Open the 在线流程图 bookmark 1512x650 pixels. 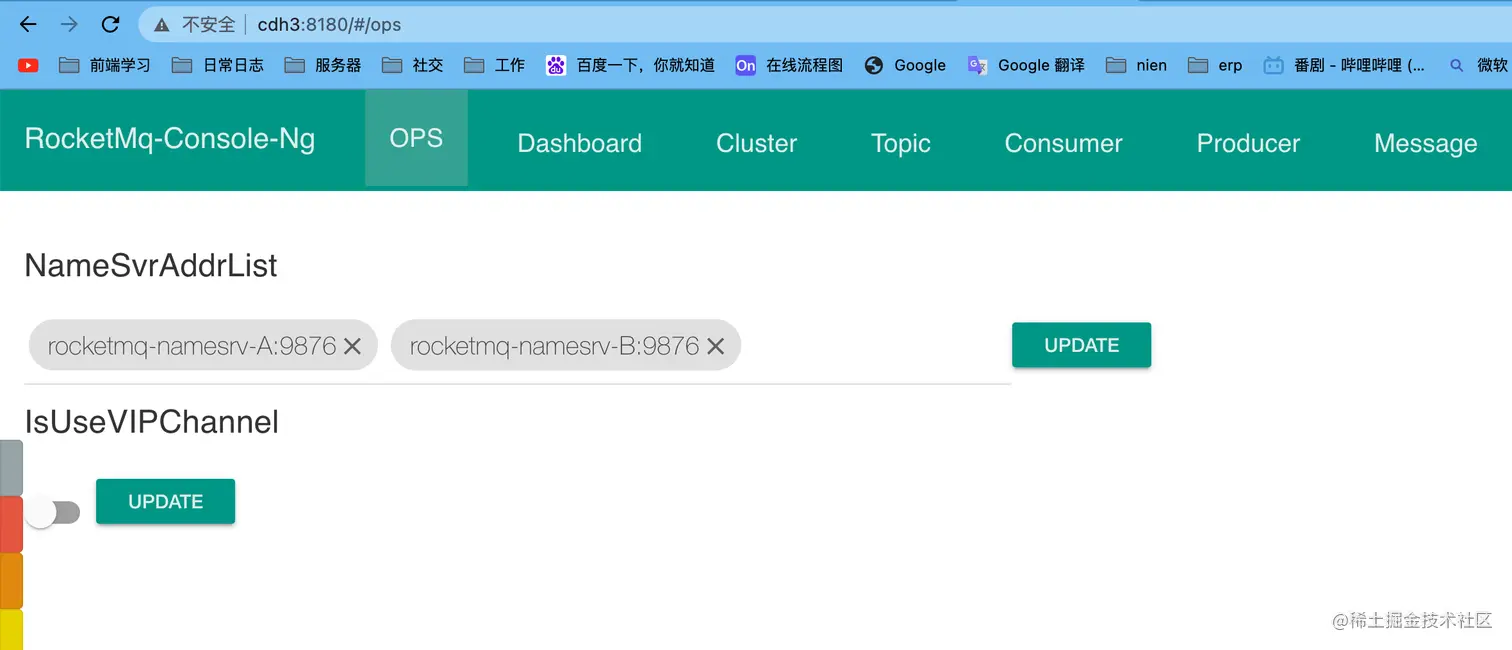[x=789, y=65]
